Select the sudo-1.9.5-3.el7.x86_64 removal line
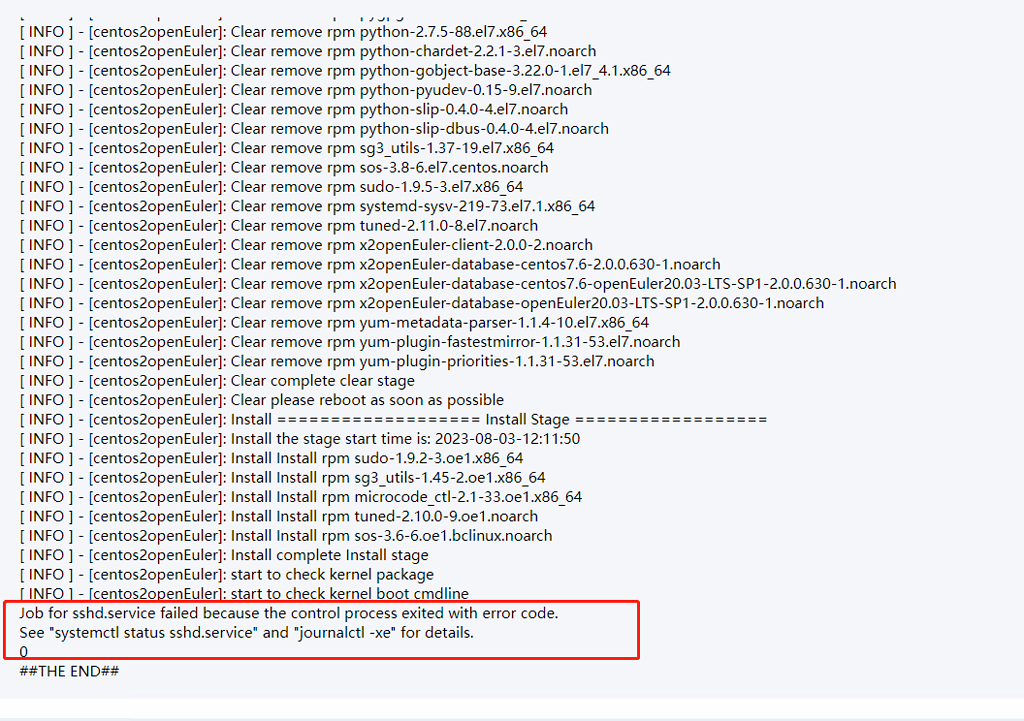Image resolution: width=1024 pixels, height=721 pixels. coord(271,187)
